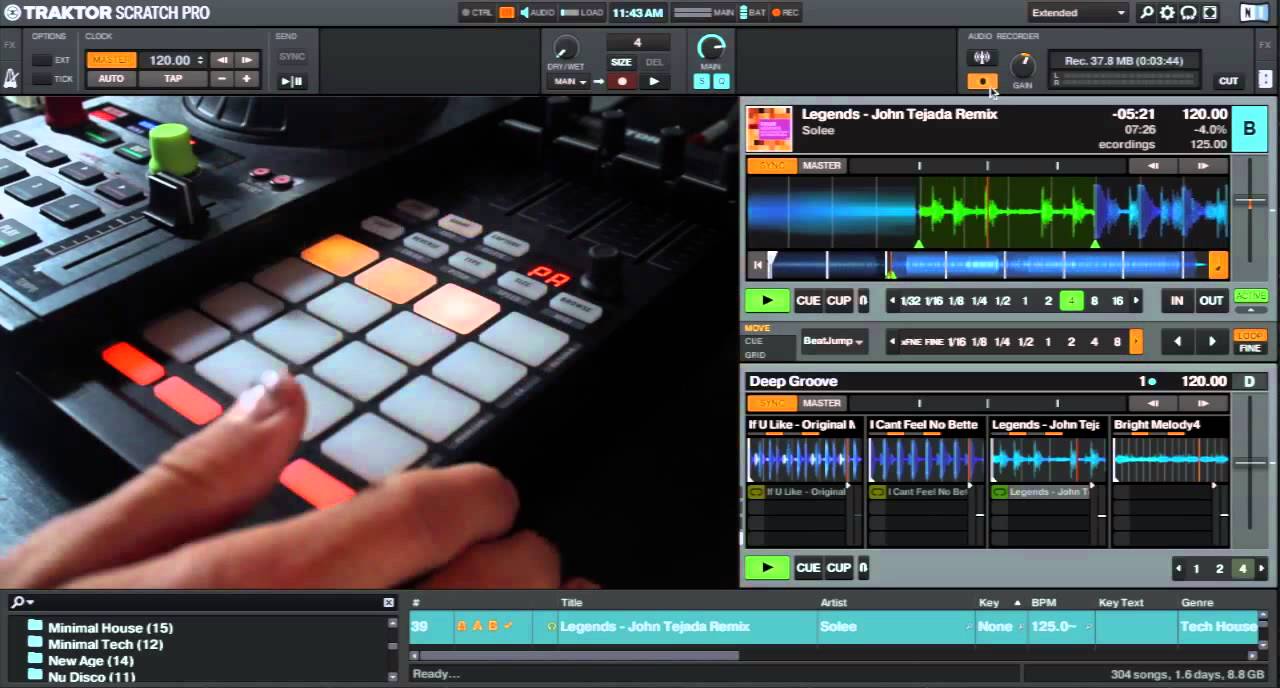Click the deck D letter badge
The width and height of the screenshot is (1280, 688).
1249,381
